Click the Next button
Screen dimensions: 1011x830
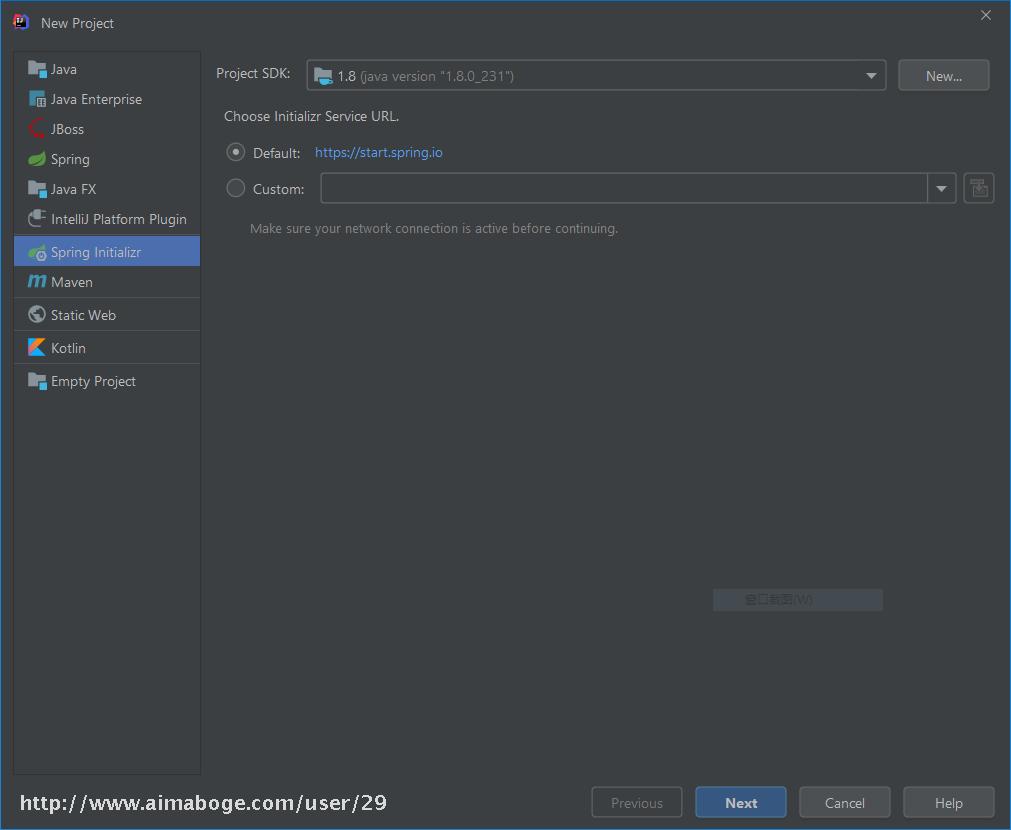(x=741, y=802)
